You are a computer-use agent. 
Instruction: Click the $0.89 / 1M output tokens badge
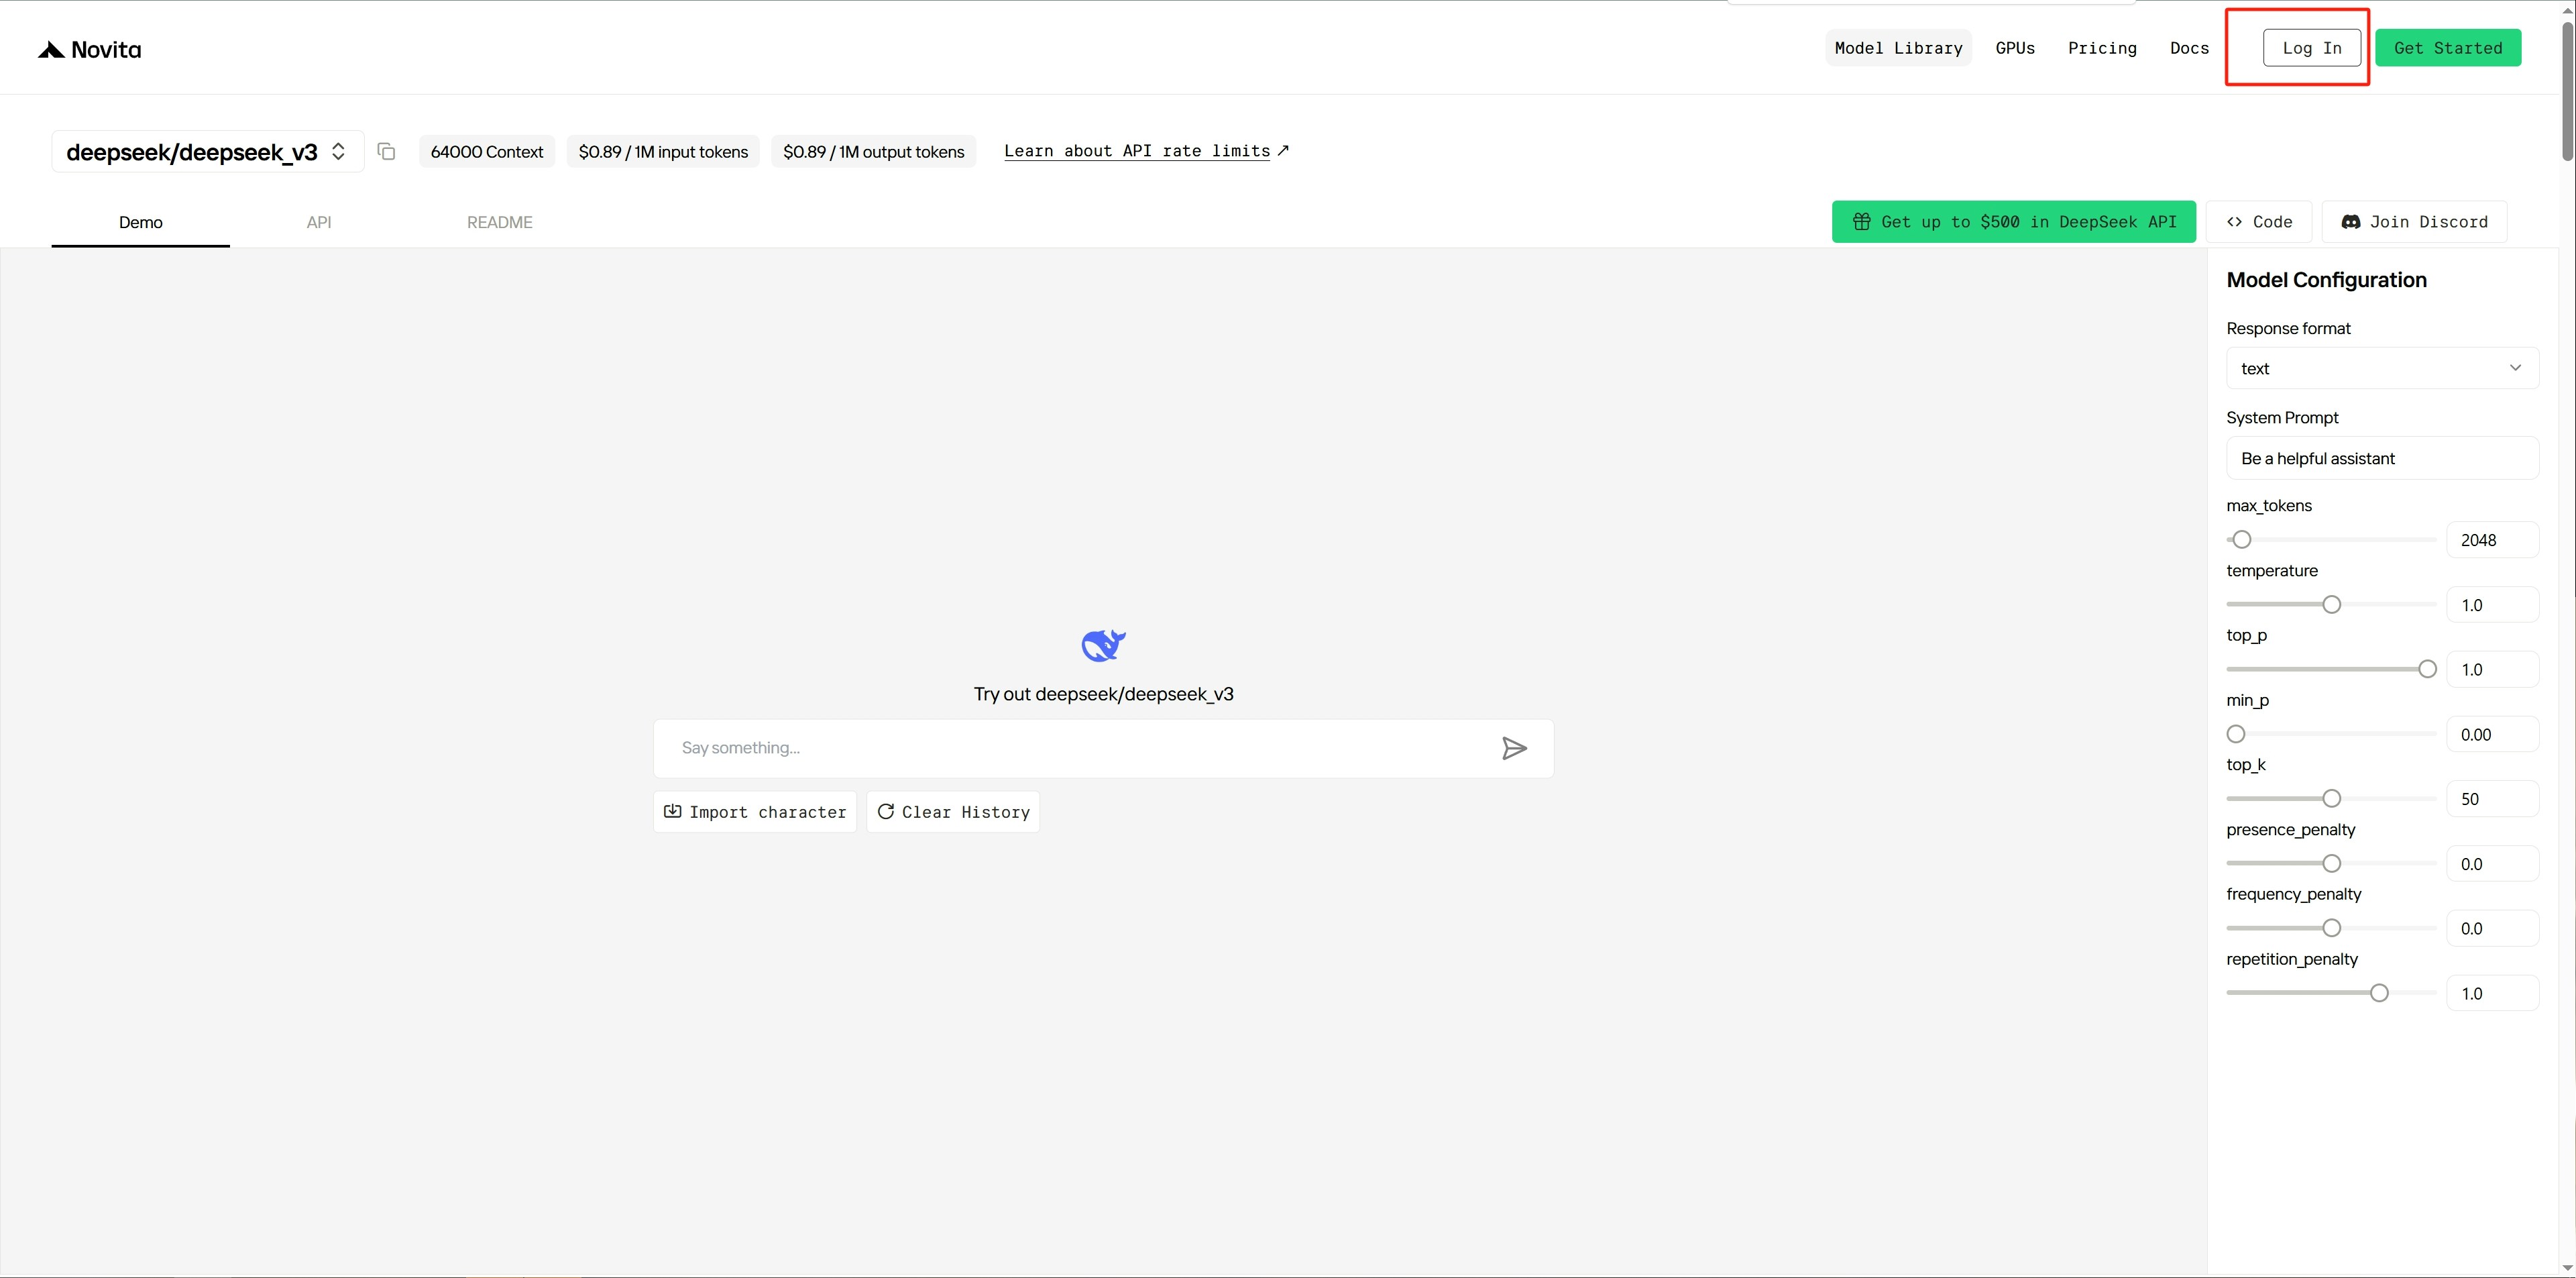coord(873,152)
